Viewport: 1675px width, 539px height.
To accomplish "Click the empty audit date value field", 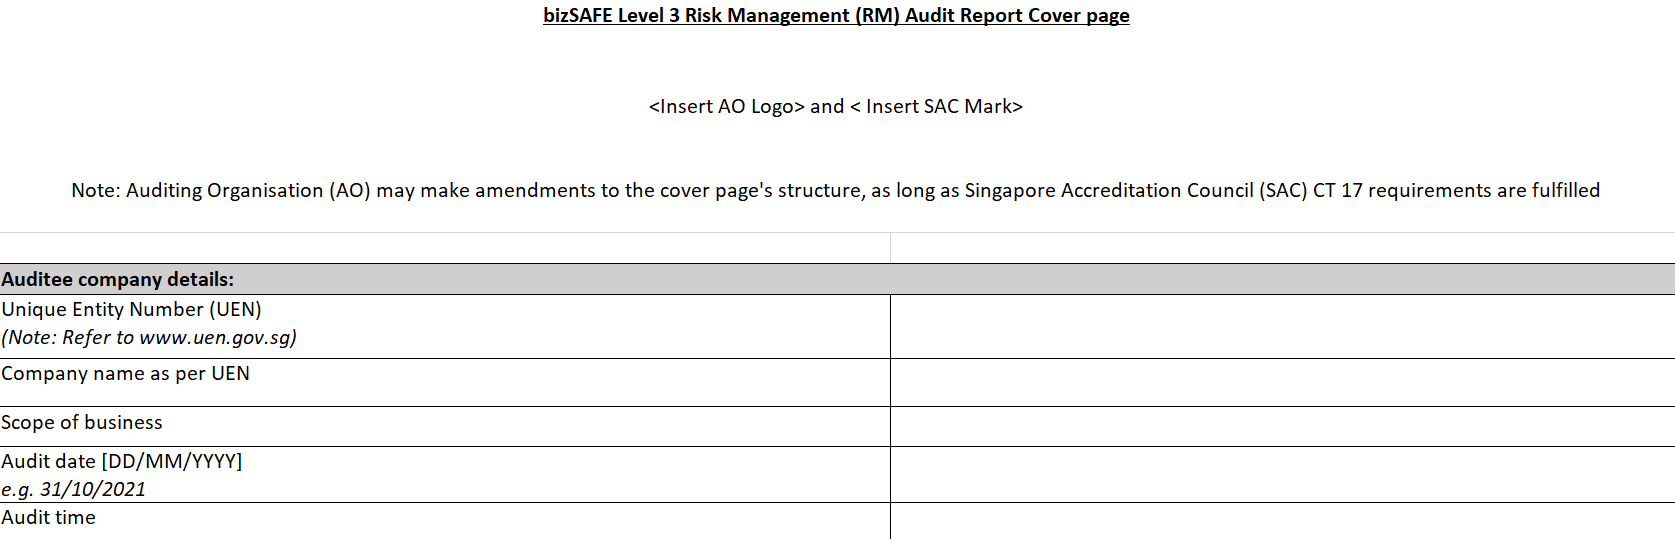I will coord(1282,474).
